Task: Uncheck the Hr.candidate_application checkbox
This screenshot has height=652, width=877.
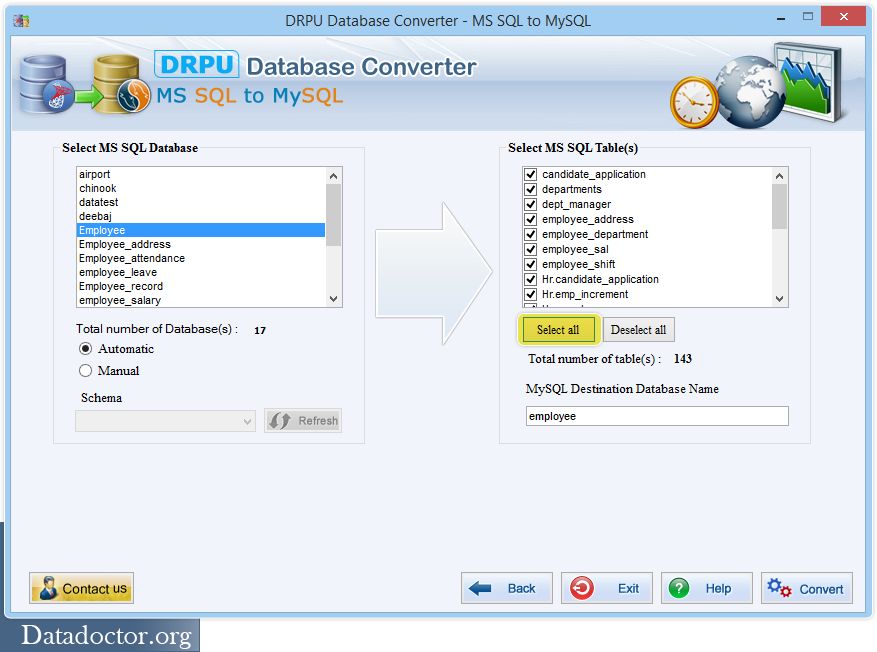Action: click(531, 279)
